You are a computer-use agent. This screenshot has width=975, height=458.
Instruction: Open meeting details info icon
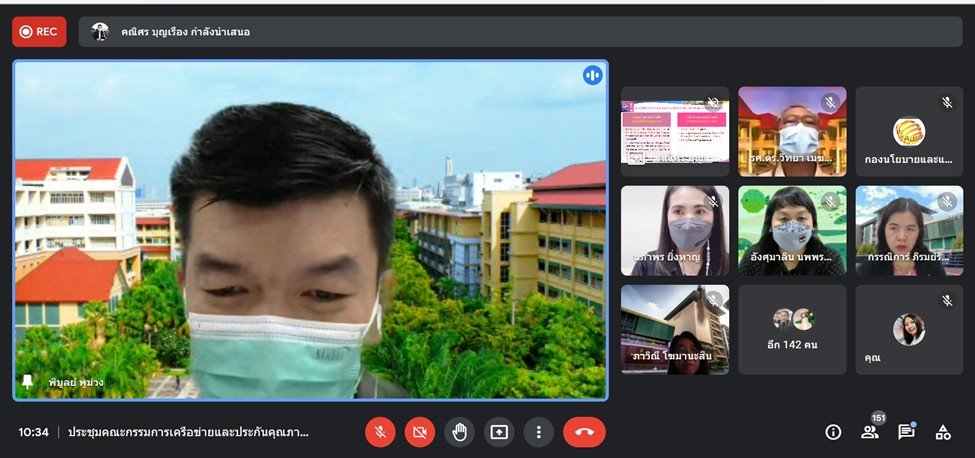tap(833, 432)
